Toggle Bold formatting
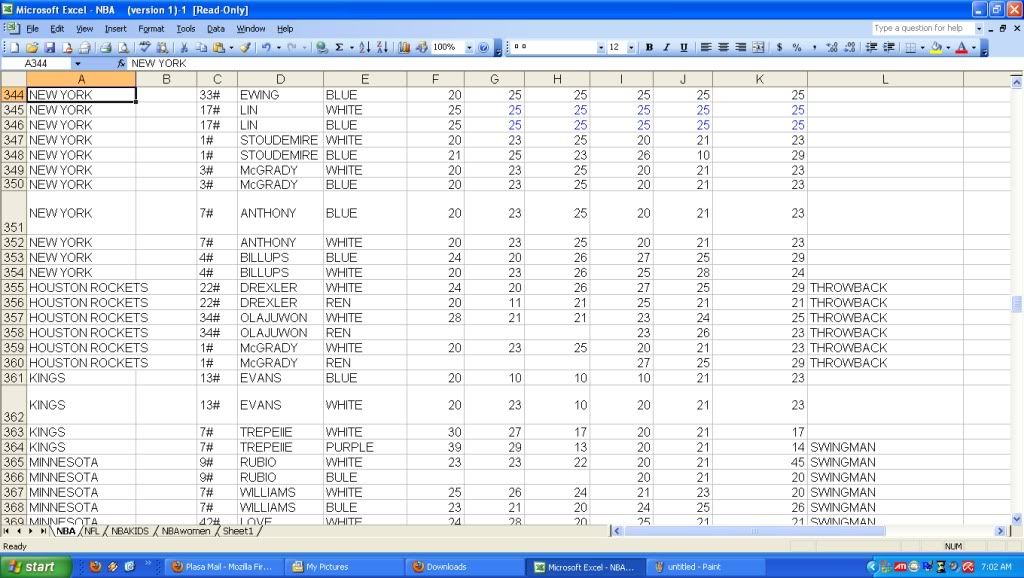Screen dimensions: 1024x578 [649, 48]
